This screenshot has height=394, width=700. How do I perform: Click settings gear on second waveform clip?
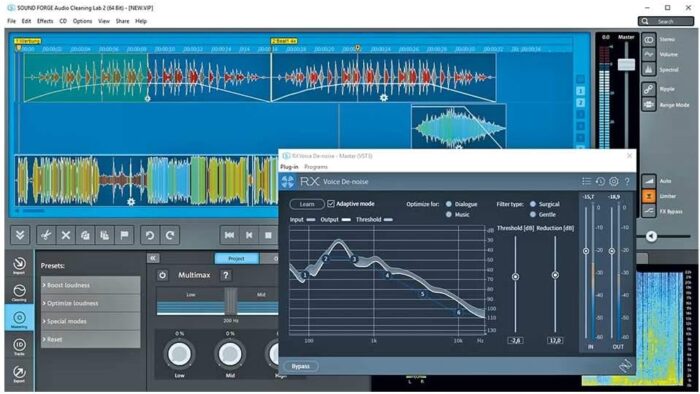coord(383,97)
